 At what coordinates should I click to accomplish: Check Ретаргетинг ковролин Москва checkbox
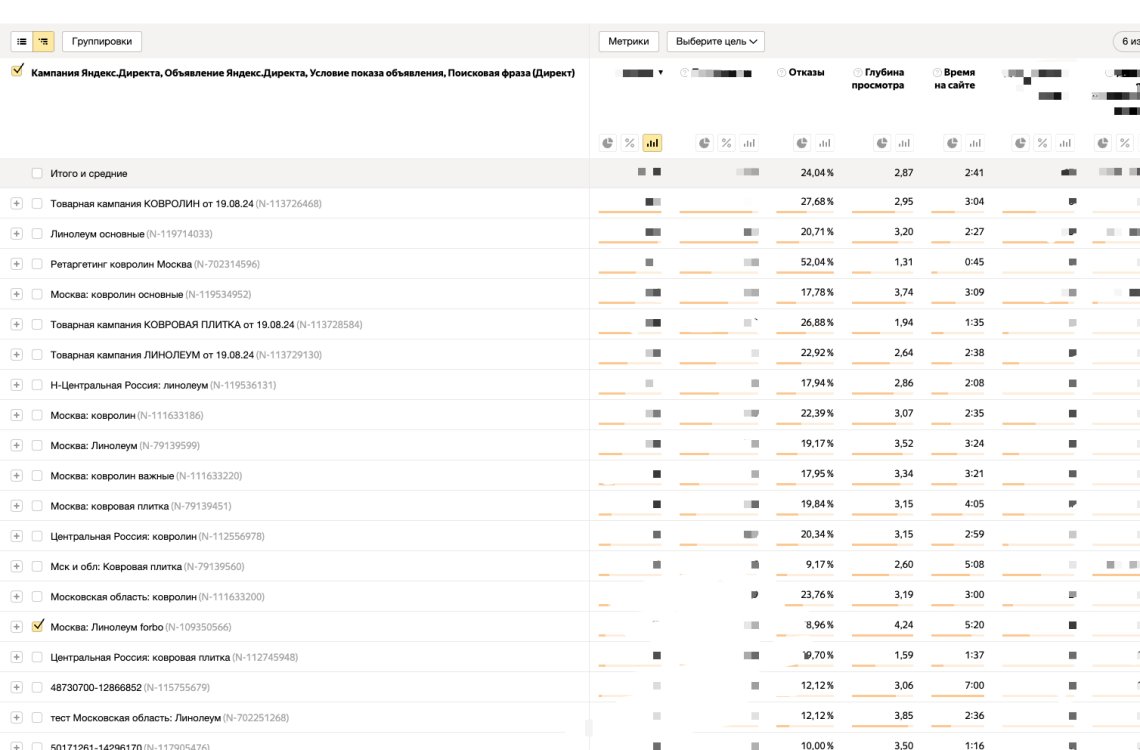[37, 264]
